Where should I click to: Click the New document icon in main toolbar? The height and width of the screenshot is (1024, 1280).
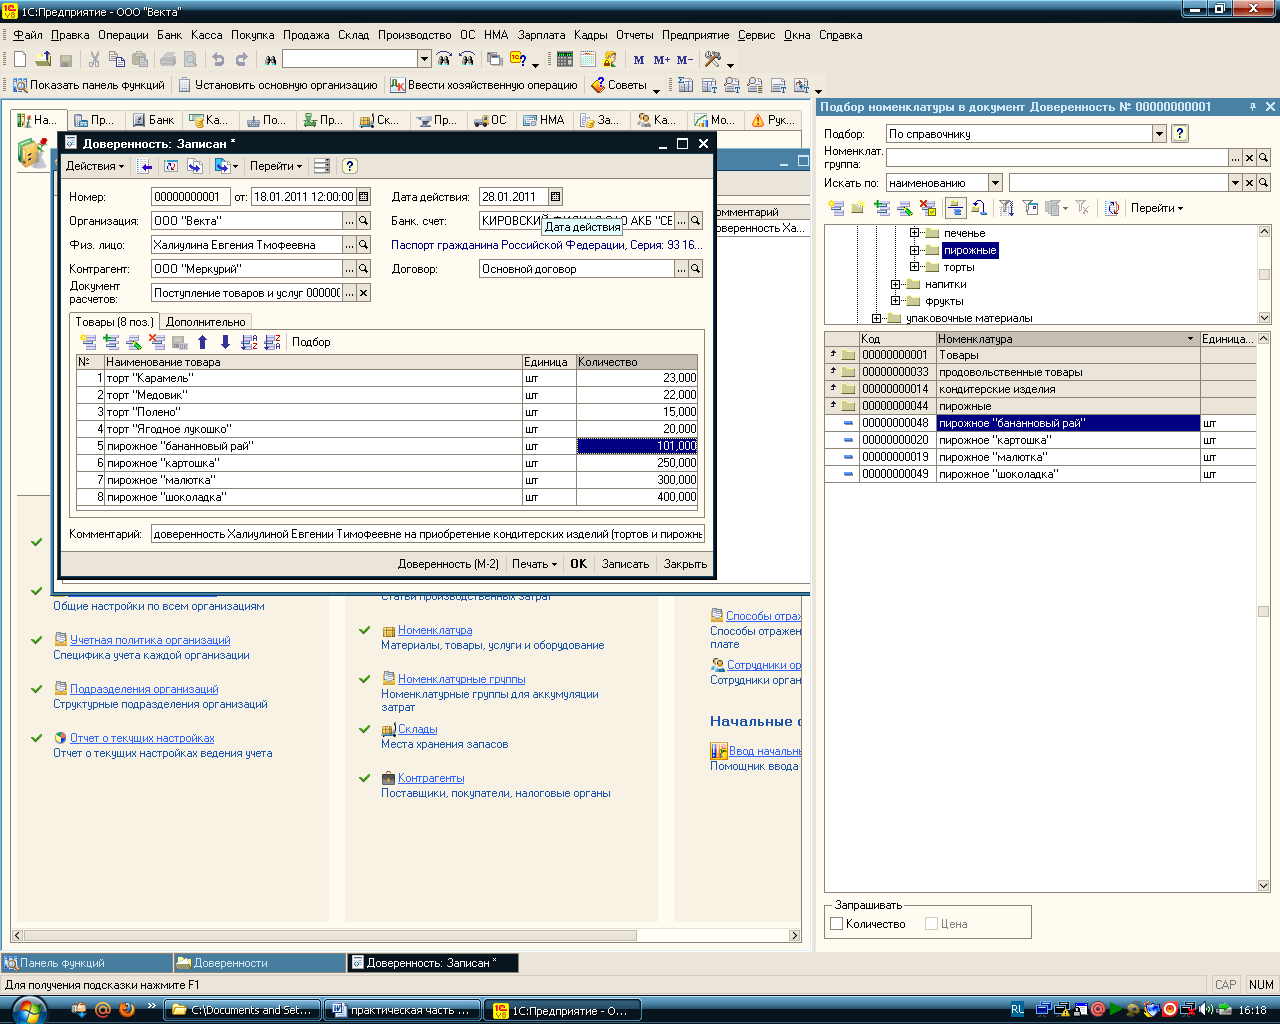tap(20, 60)
